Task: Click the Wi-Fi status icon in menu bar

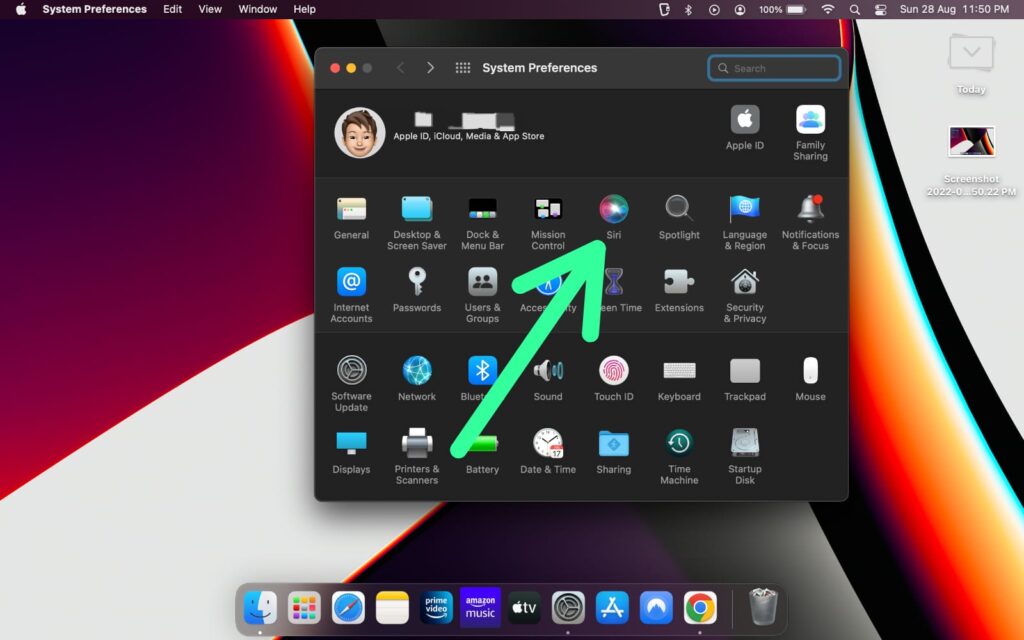Action: click(x=827, y=9)
